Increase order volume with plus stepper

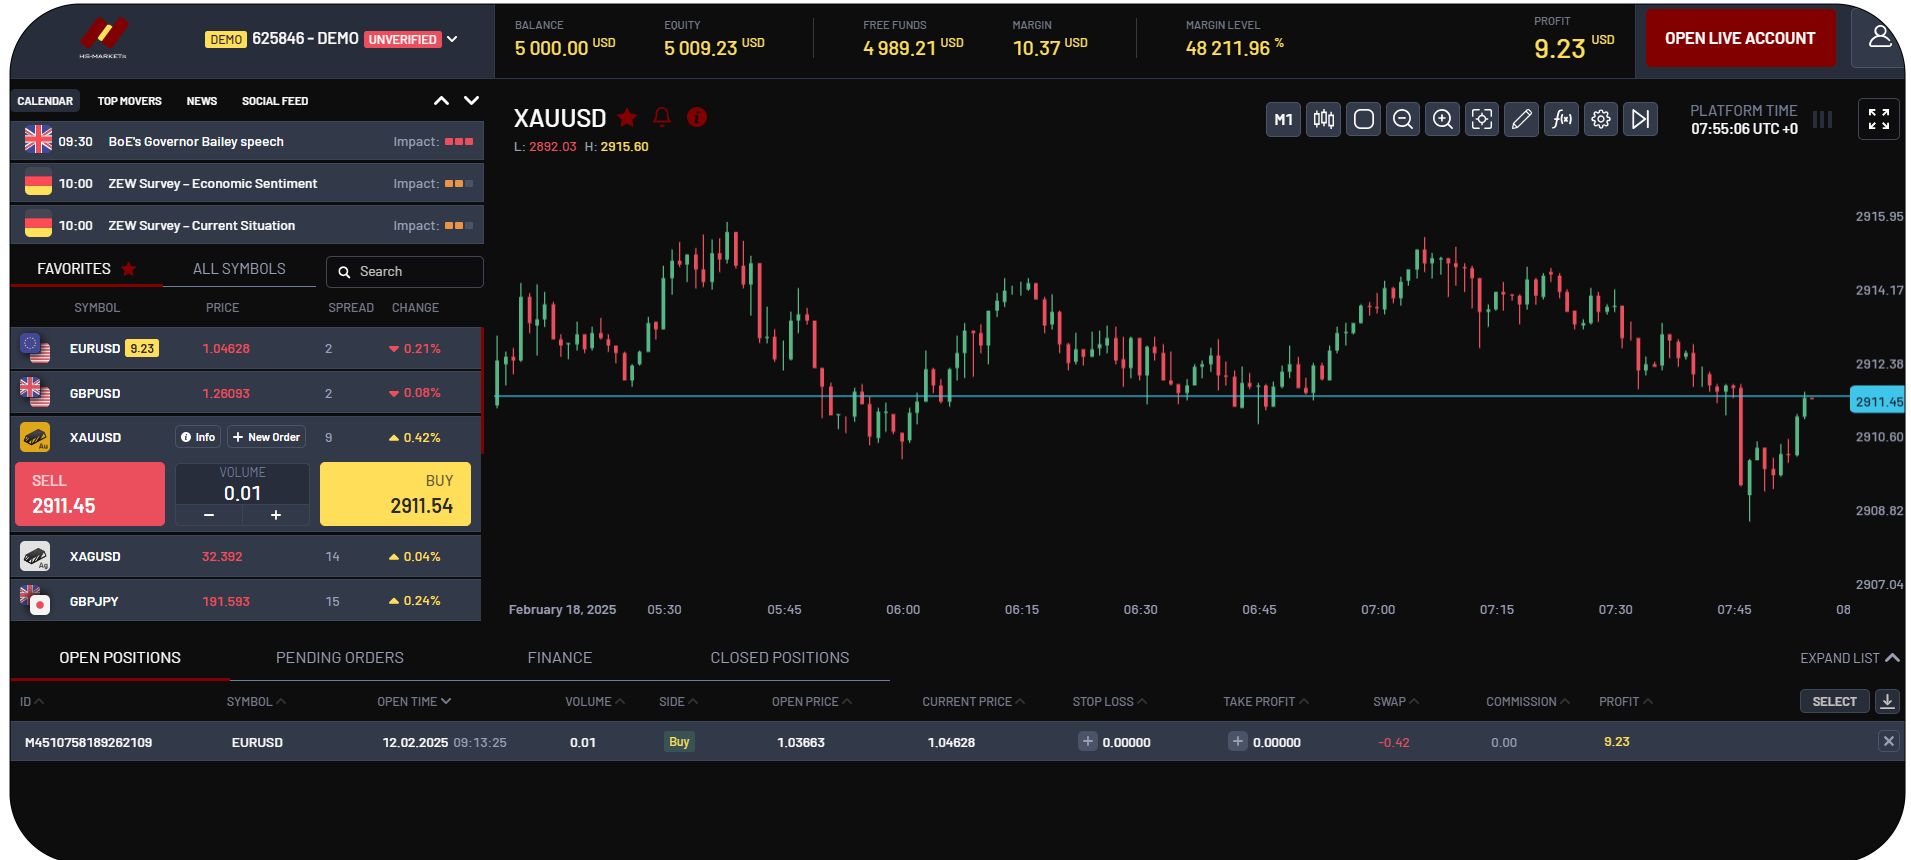[276, 515]
